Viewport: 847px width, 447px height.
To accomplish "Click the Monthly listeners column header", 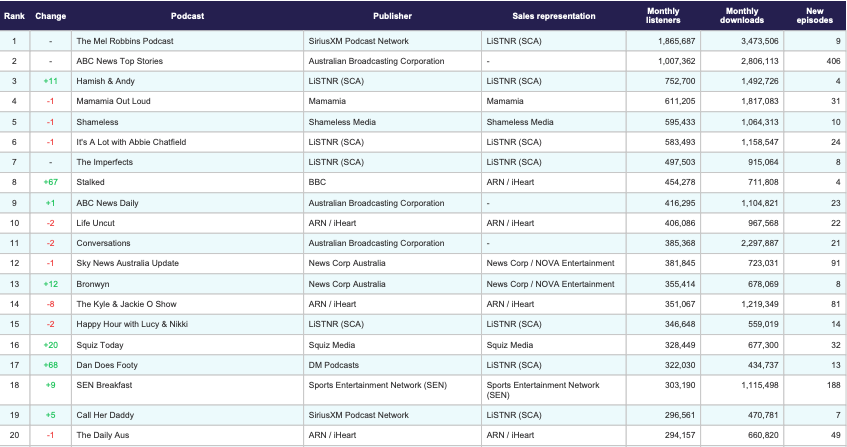I will point(663,16).
